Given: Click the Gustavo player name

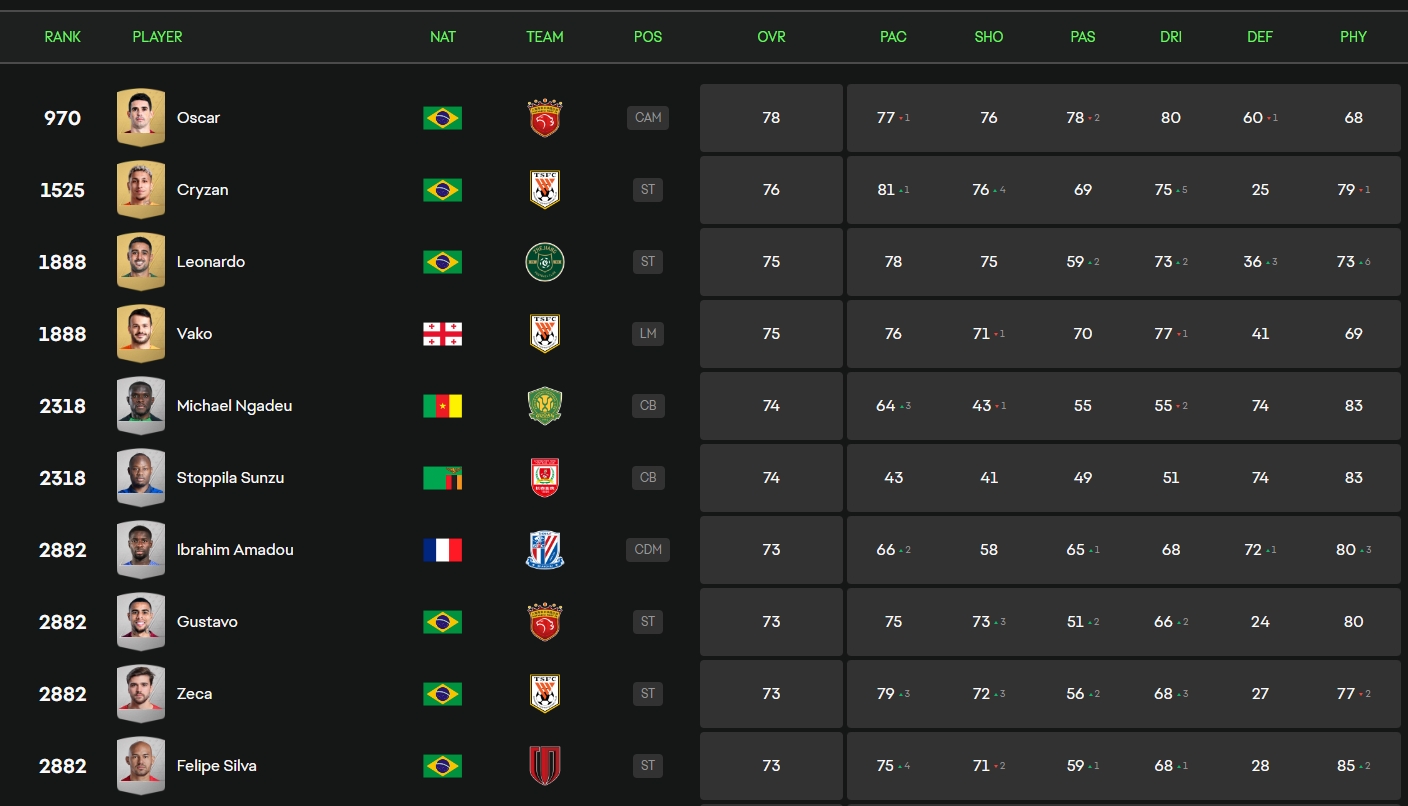Looking at the screenshot, I should tap(207, 622).
